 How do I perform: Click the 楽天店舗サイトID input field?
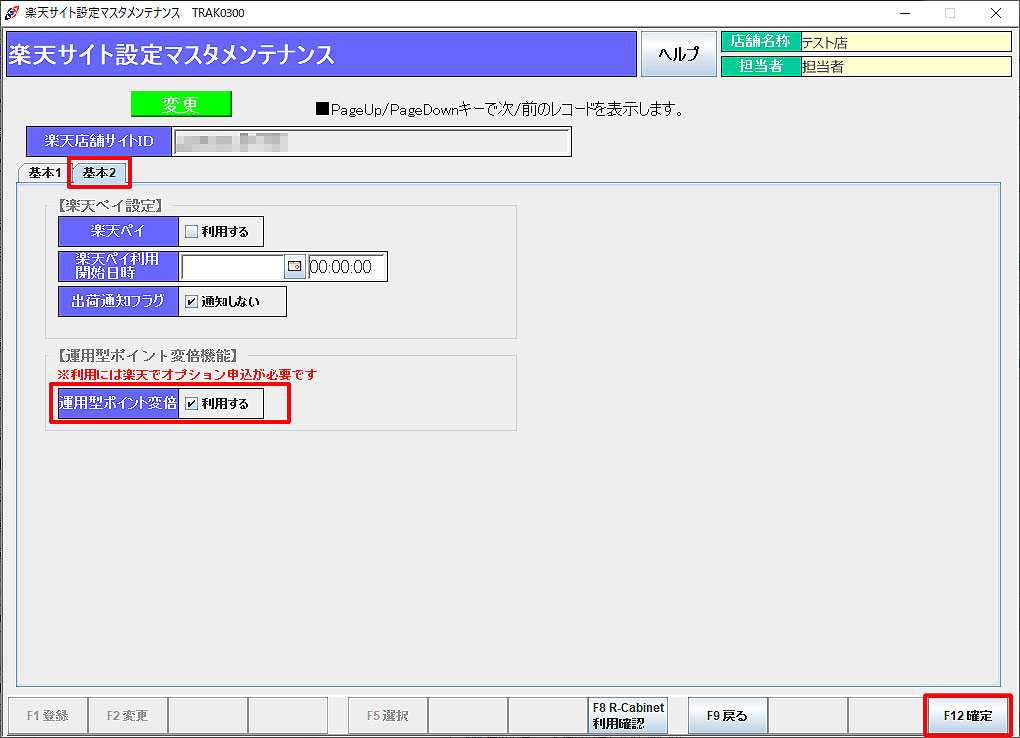click(371, 142)
